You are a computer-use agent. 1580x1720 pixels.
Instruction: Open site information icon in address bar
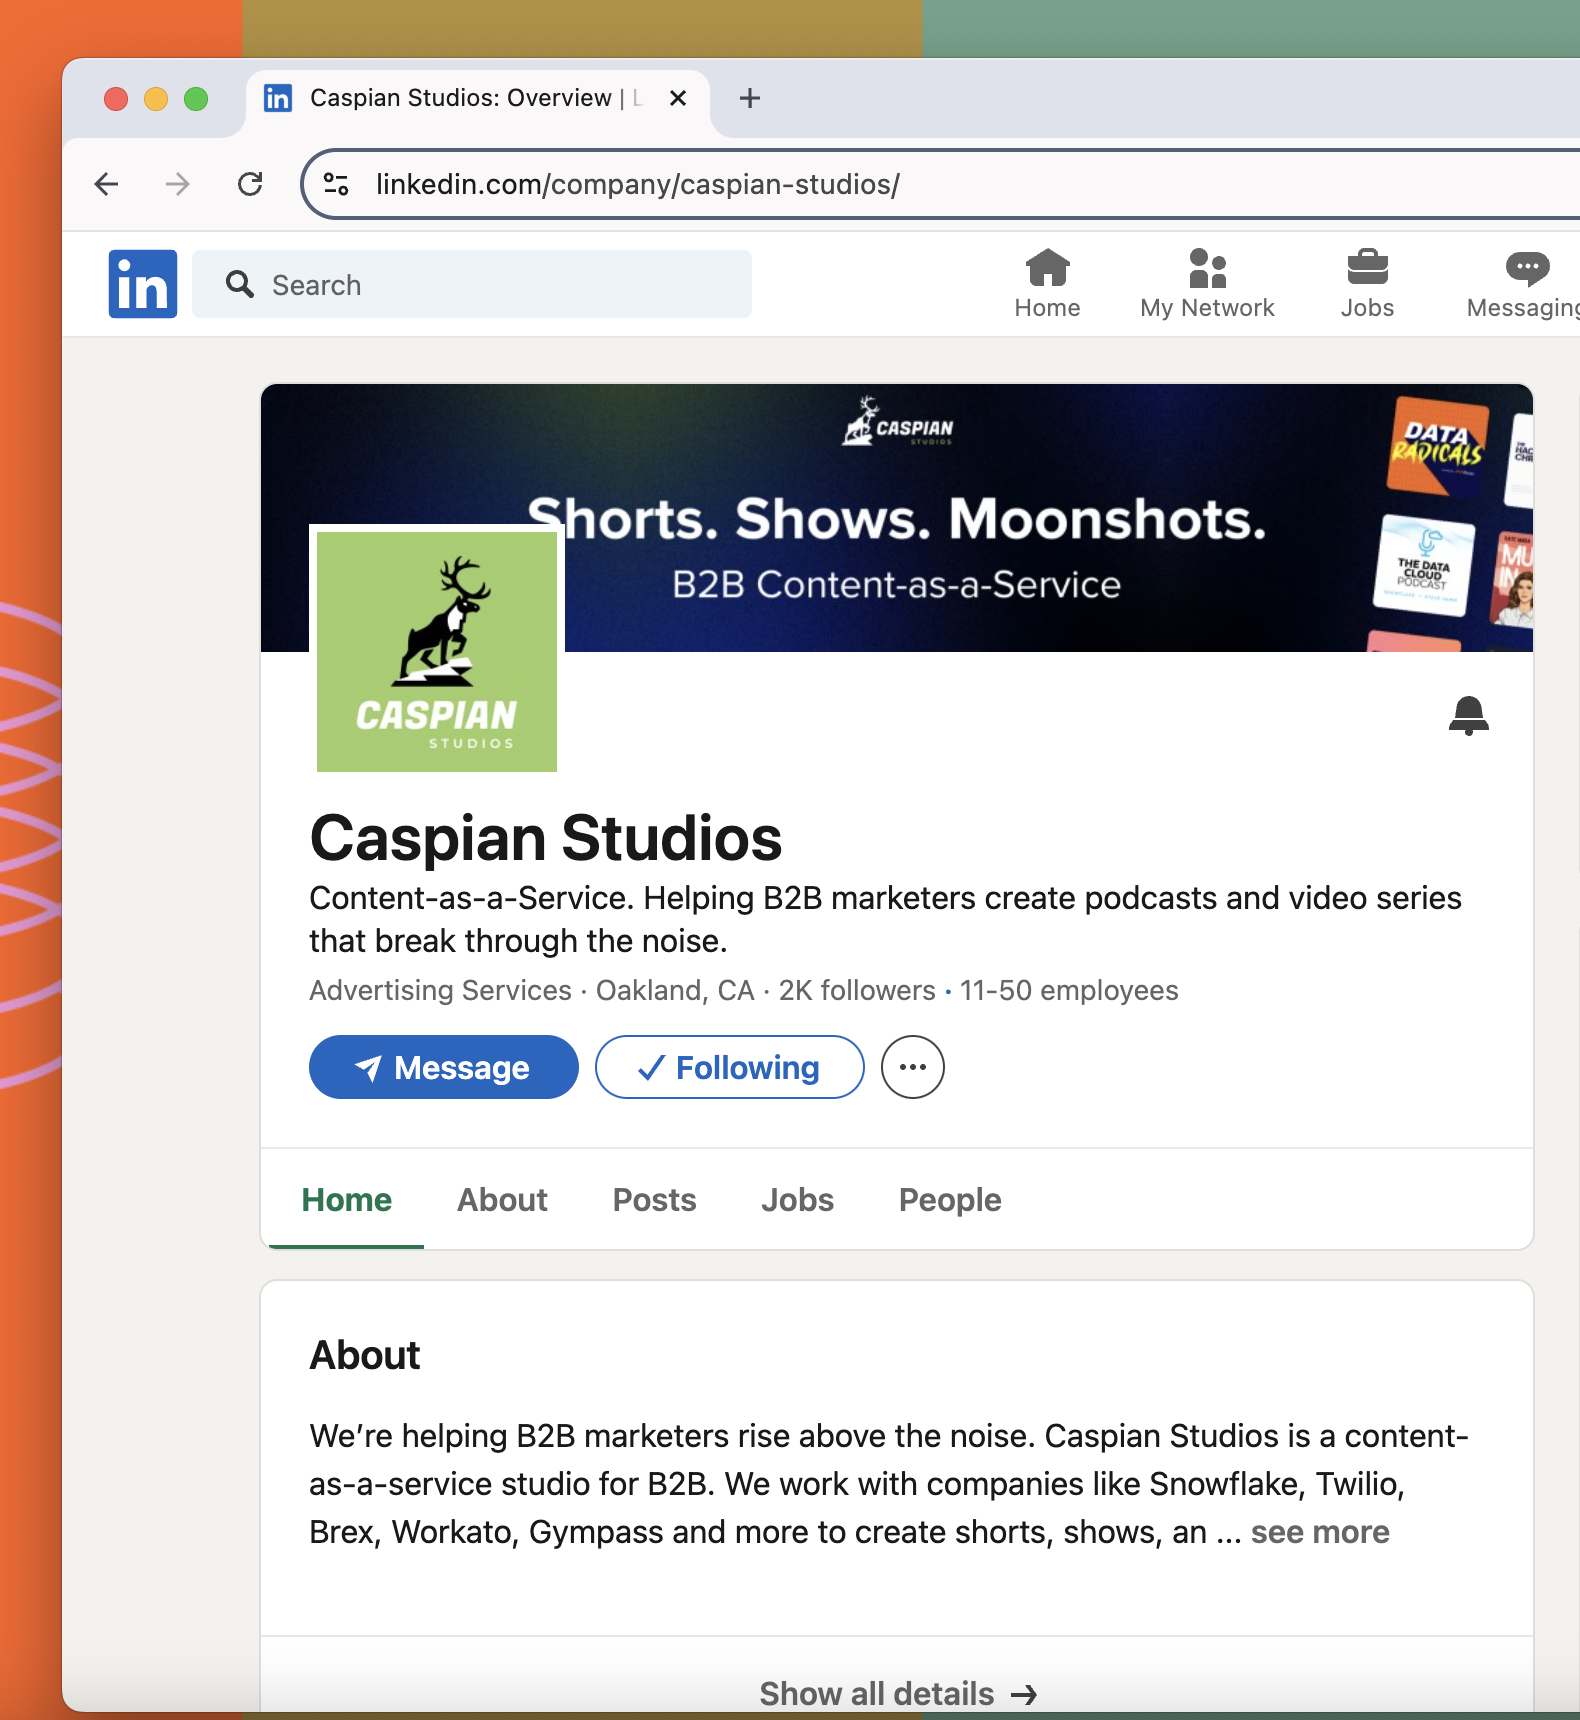tap(336, 184)
